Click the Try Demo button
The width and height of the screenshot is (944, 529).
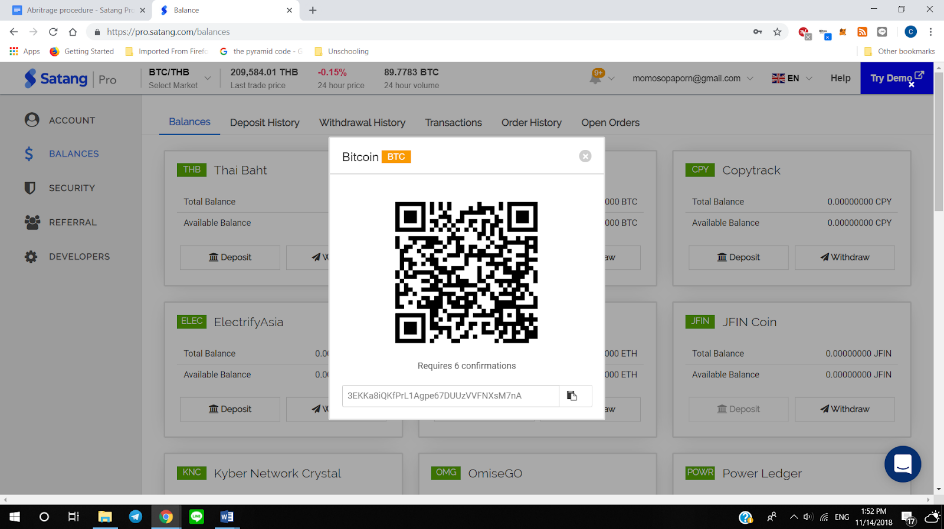(896, 78)
